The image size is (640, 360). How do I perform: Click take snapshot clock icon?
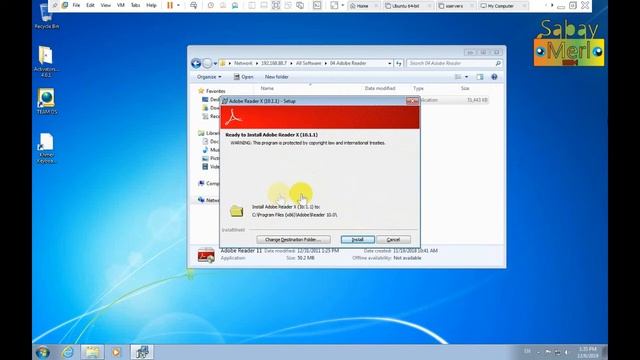(211, 5)
